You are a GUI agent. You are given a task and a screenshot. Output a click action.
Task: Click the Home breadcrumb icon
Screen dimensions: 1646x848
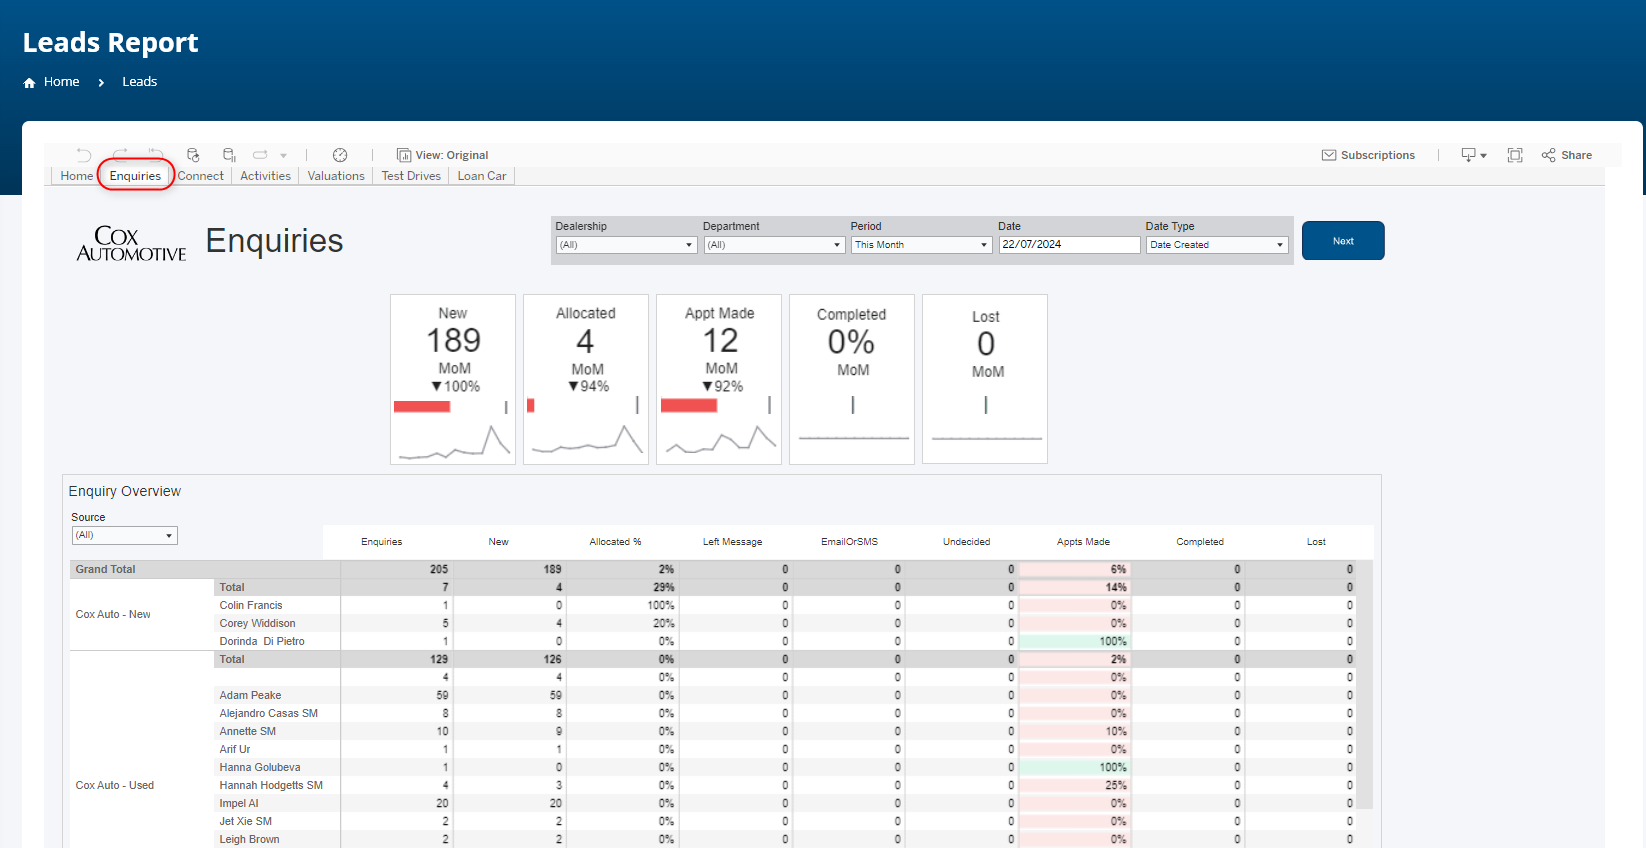[x=30, y=82]
